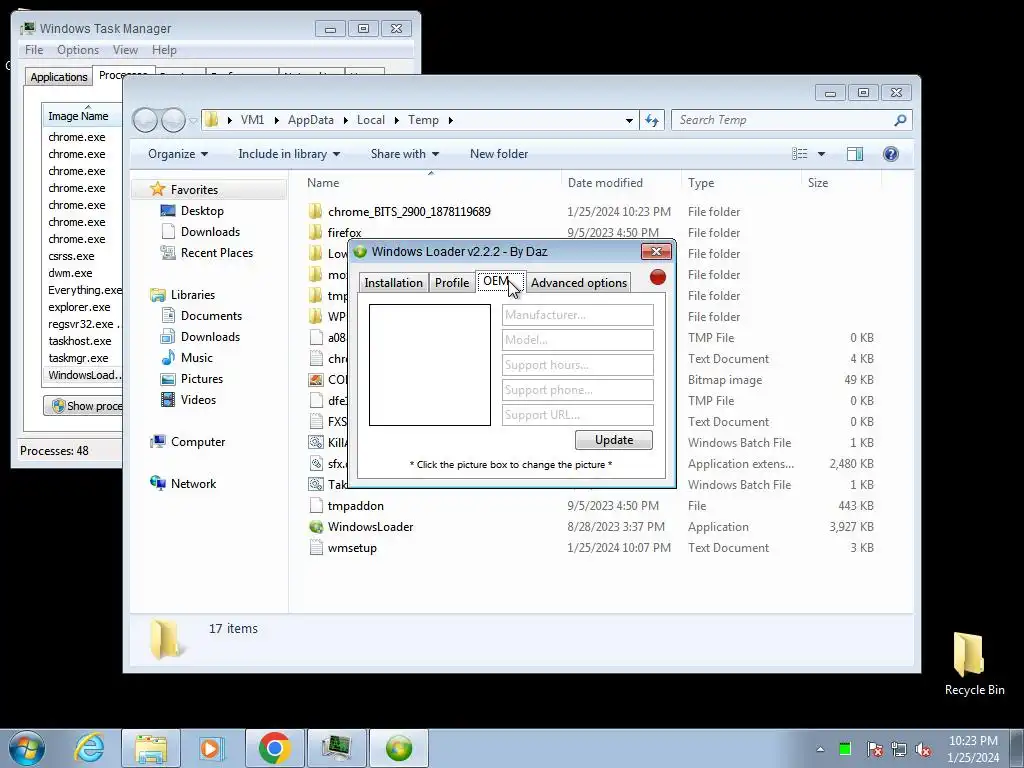Focus the Support phone field
Image resolution: width=1024 pixels, height=768 pixels.
[x=577, y=390]
